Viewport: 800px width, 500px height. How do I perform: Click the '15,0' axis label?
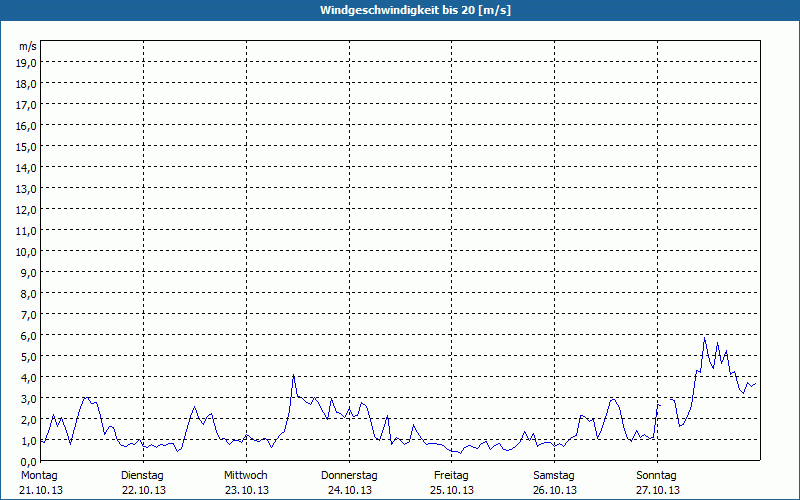[x=26, y=147]
